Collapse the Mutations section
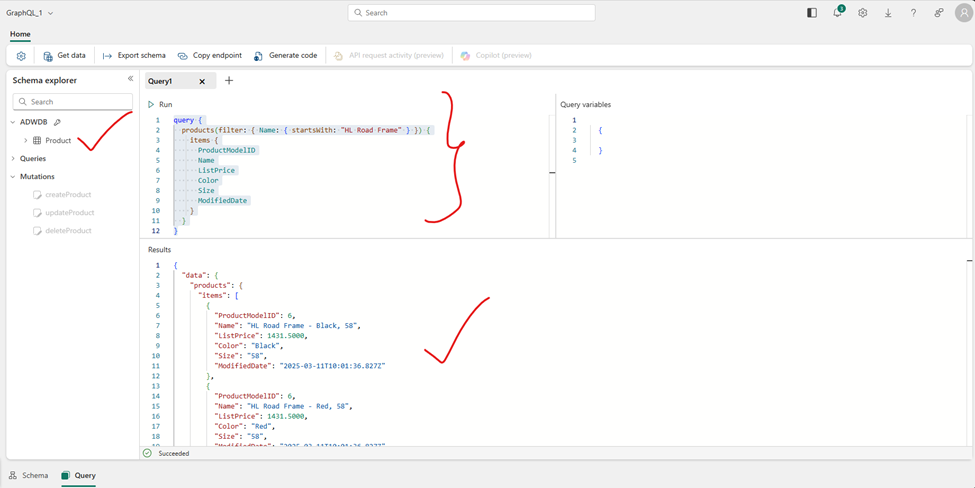 pyautogui.click(x=14, y=177)
